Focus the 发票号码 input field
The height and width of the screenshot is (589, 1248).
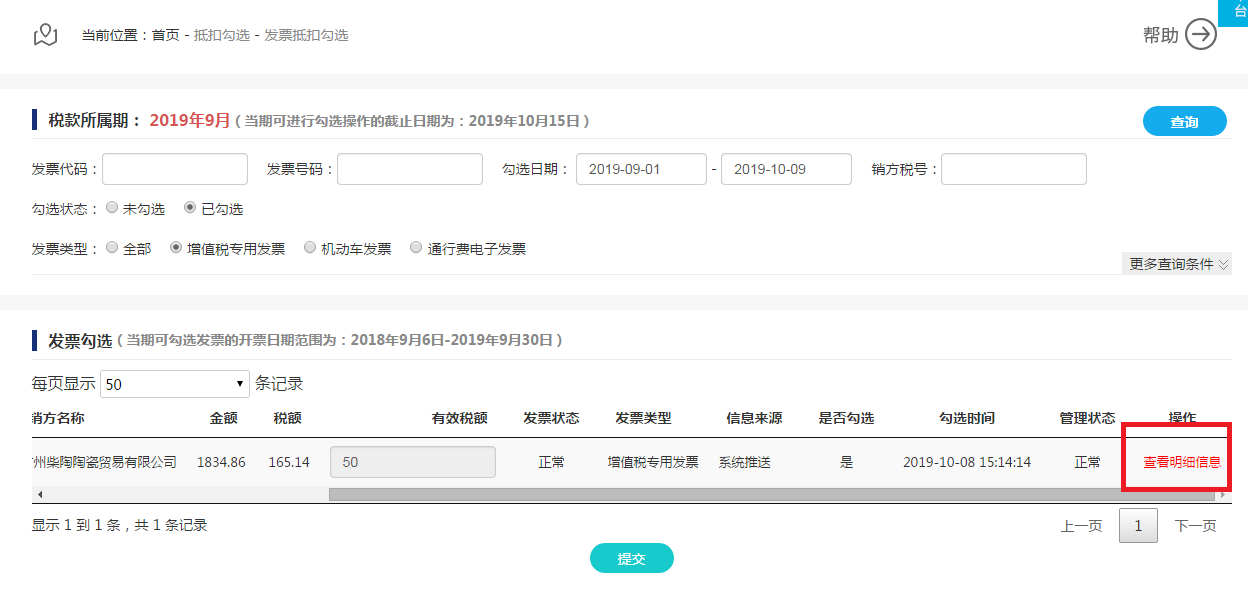pos(410,169)
